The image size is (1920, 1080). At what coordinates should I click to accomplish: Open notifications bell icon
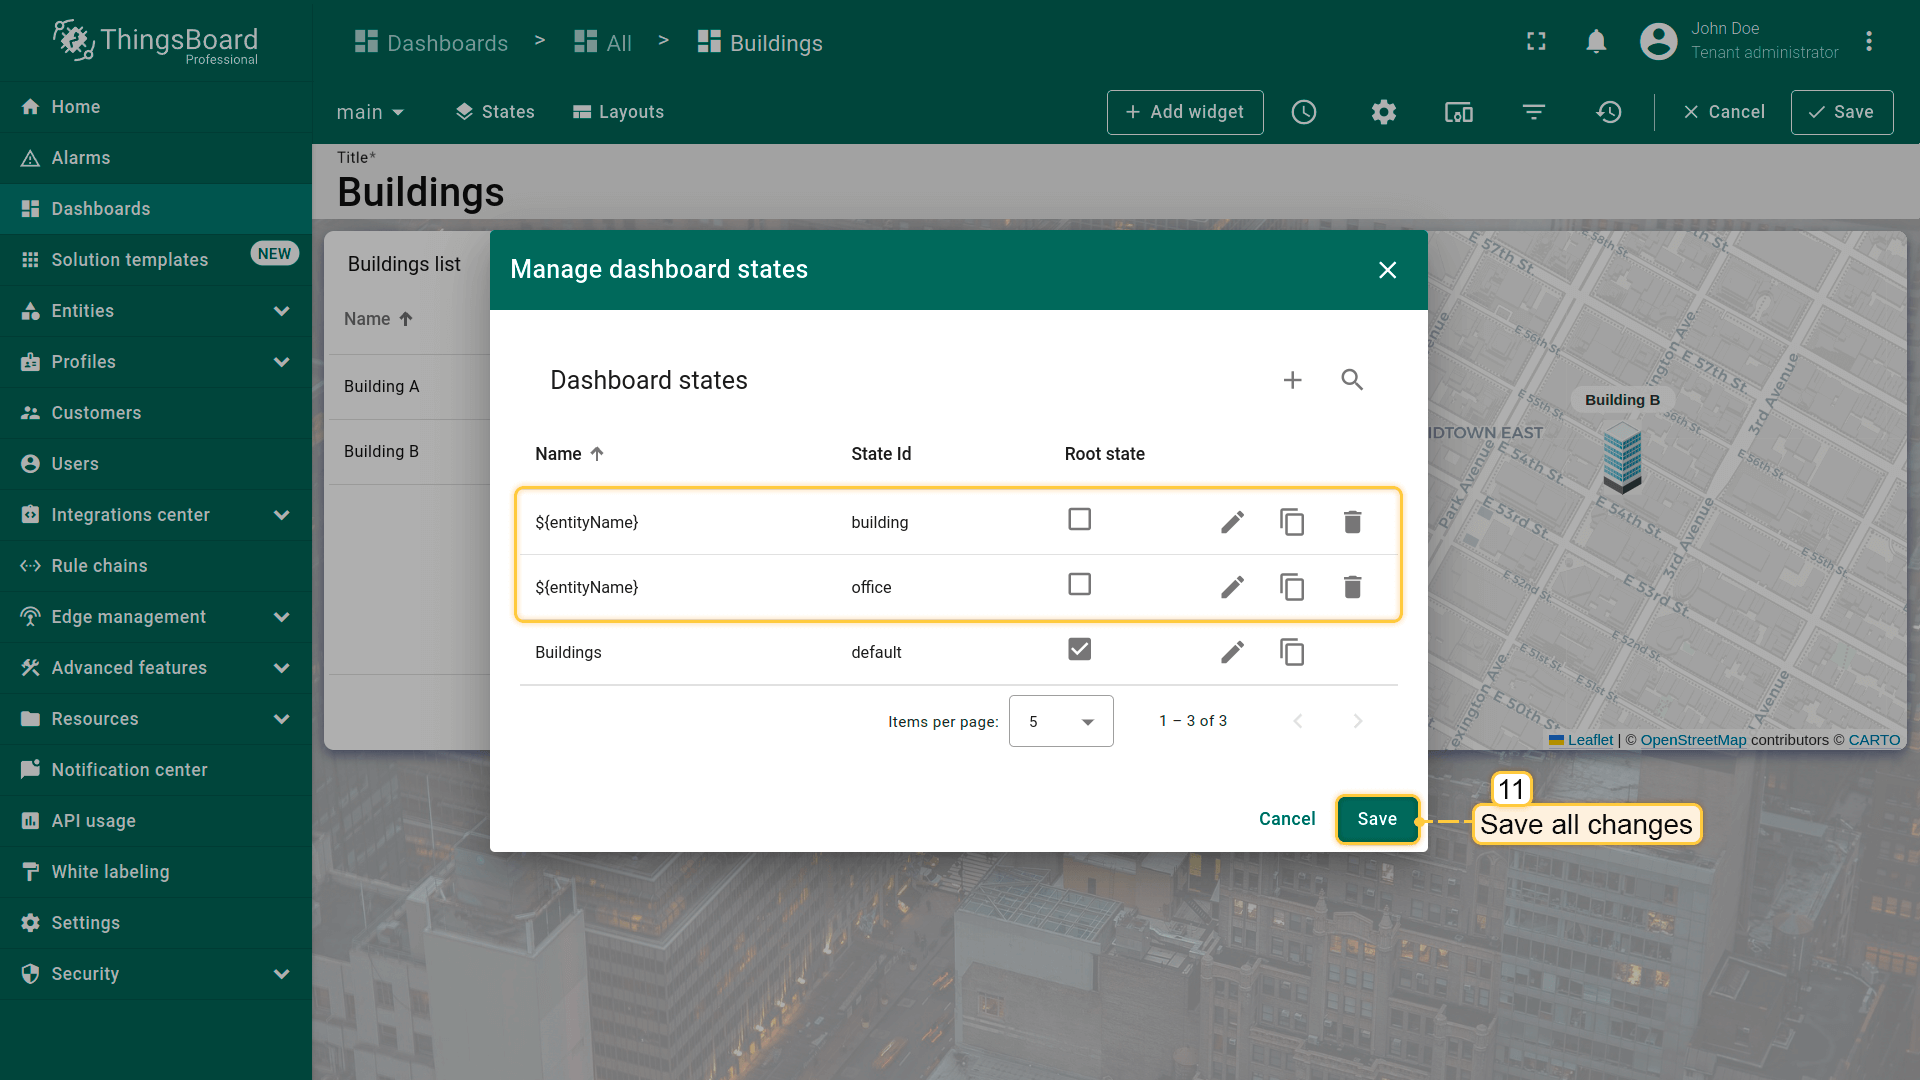[1596, 42]
